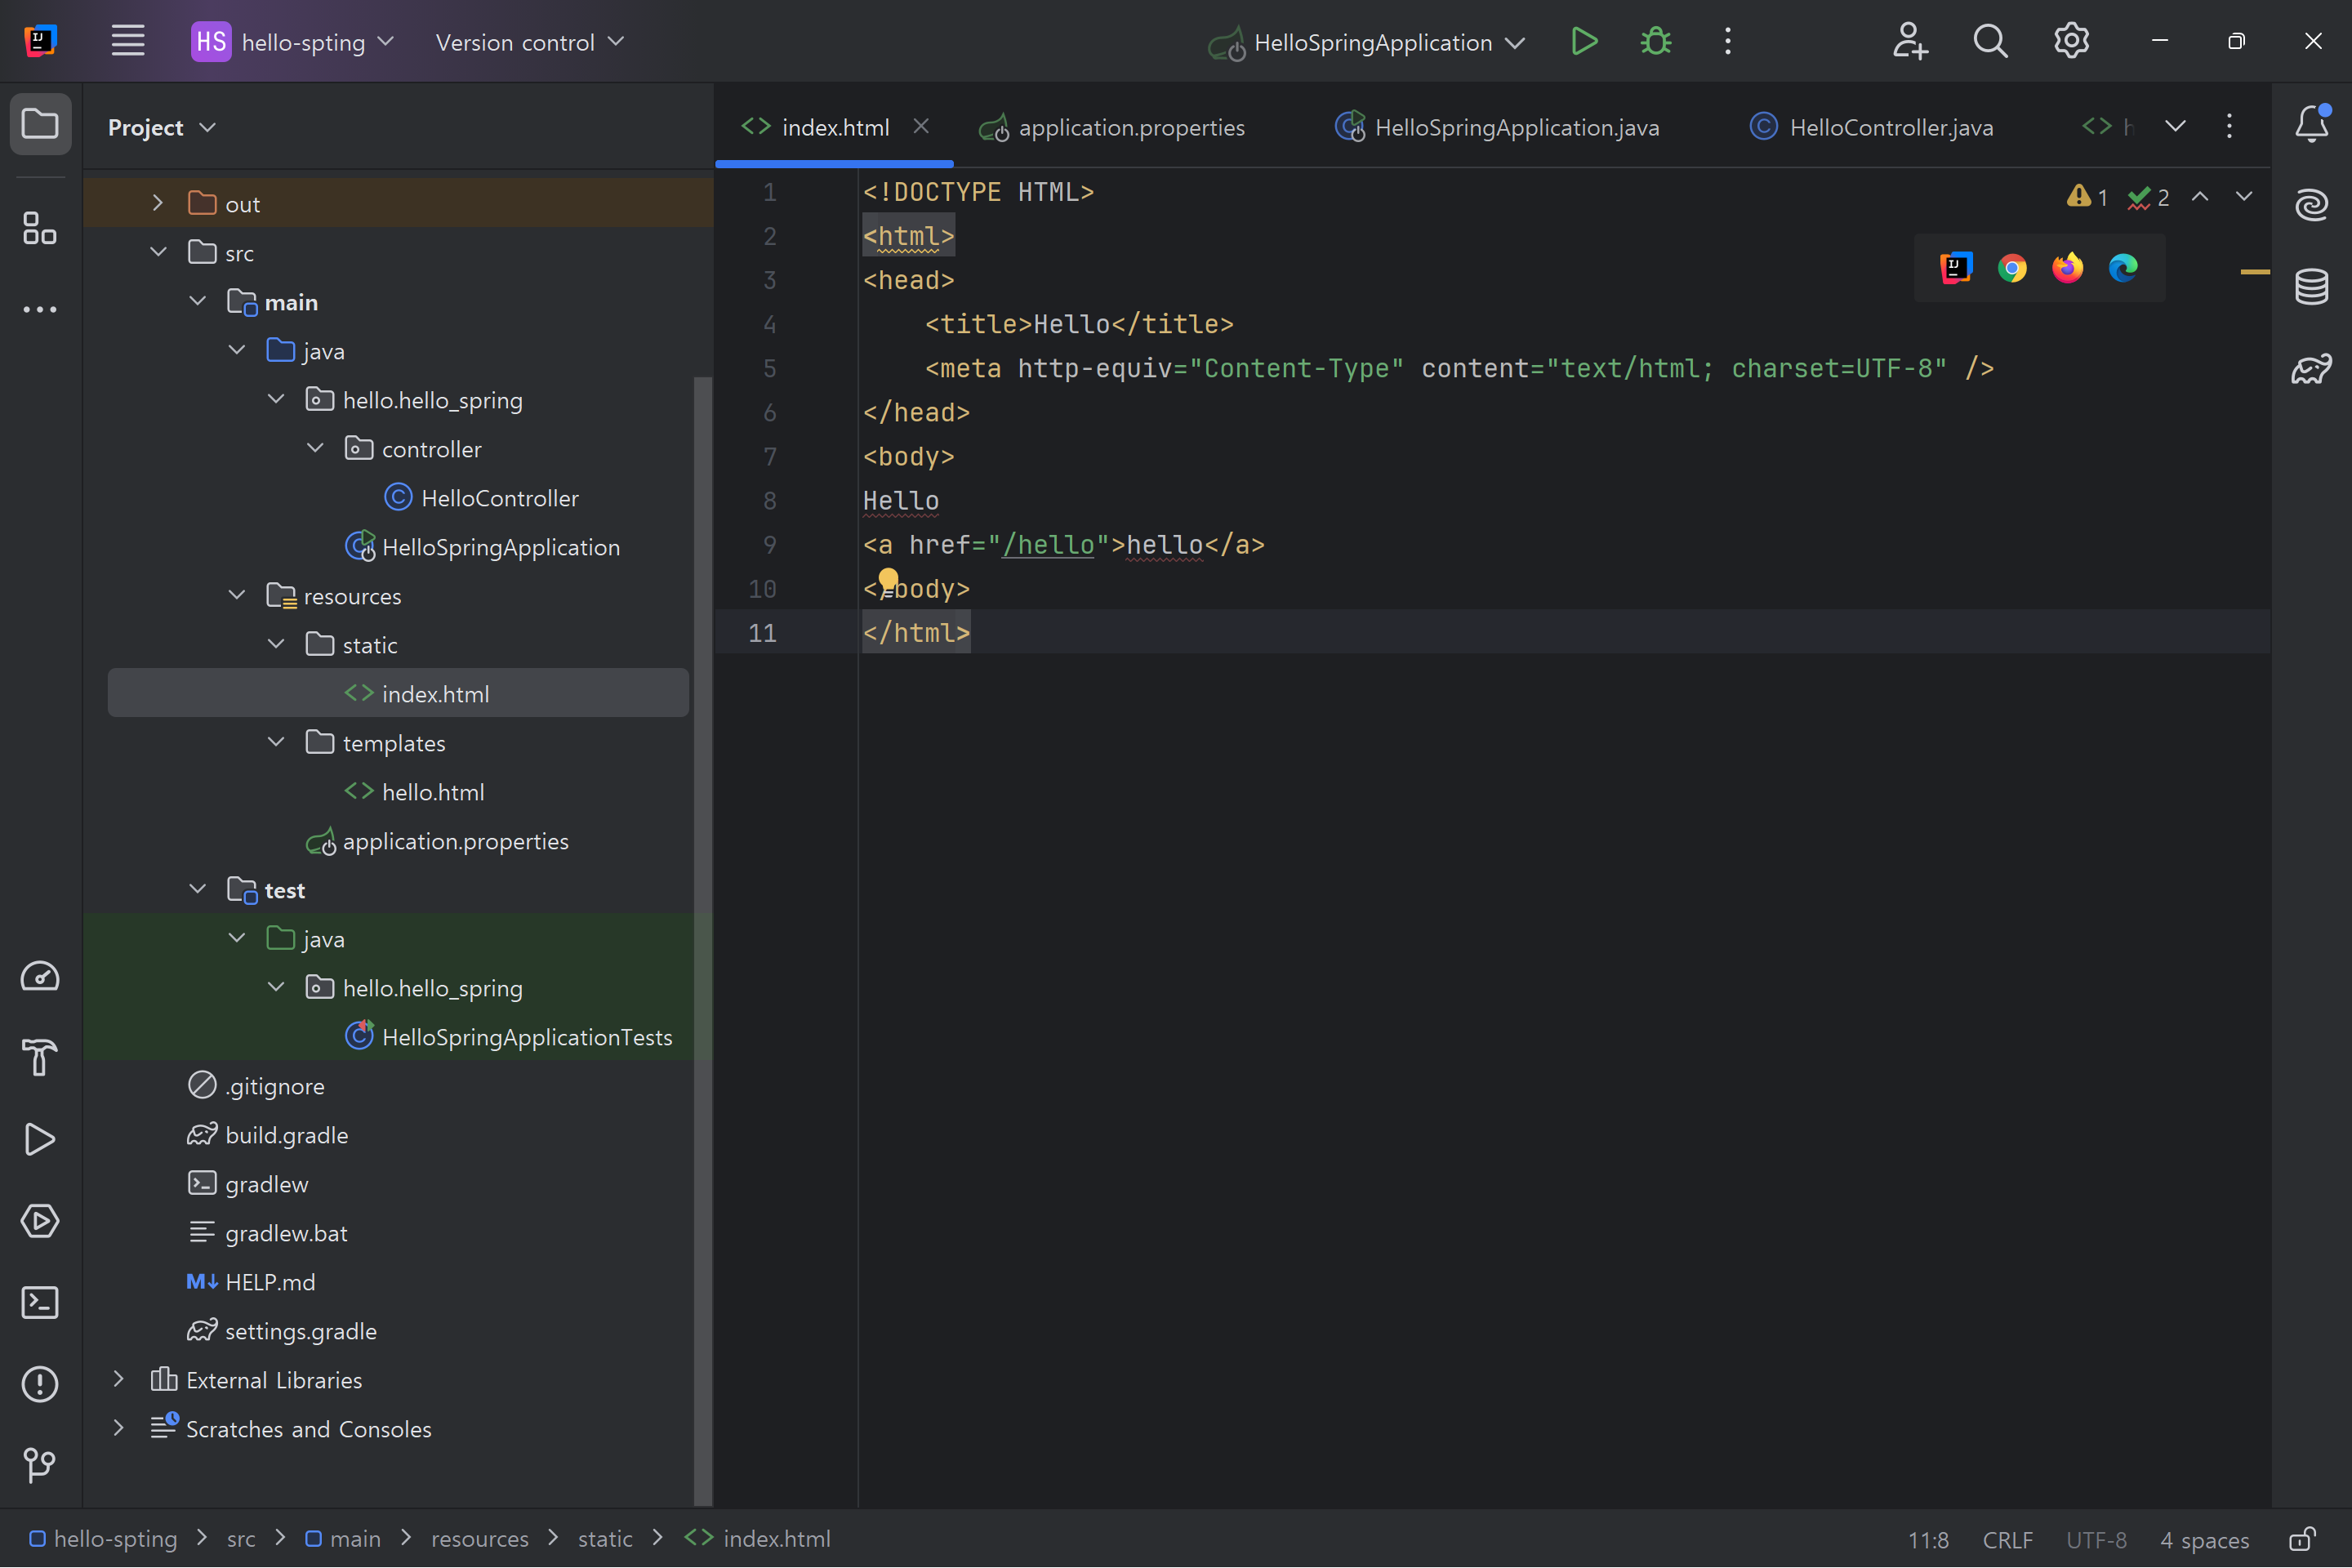This screenshot has height=1568, width=2352.
Task: Open the Structure tool window
Action: pos(40,228)
